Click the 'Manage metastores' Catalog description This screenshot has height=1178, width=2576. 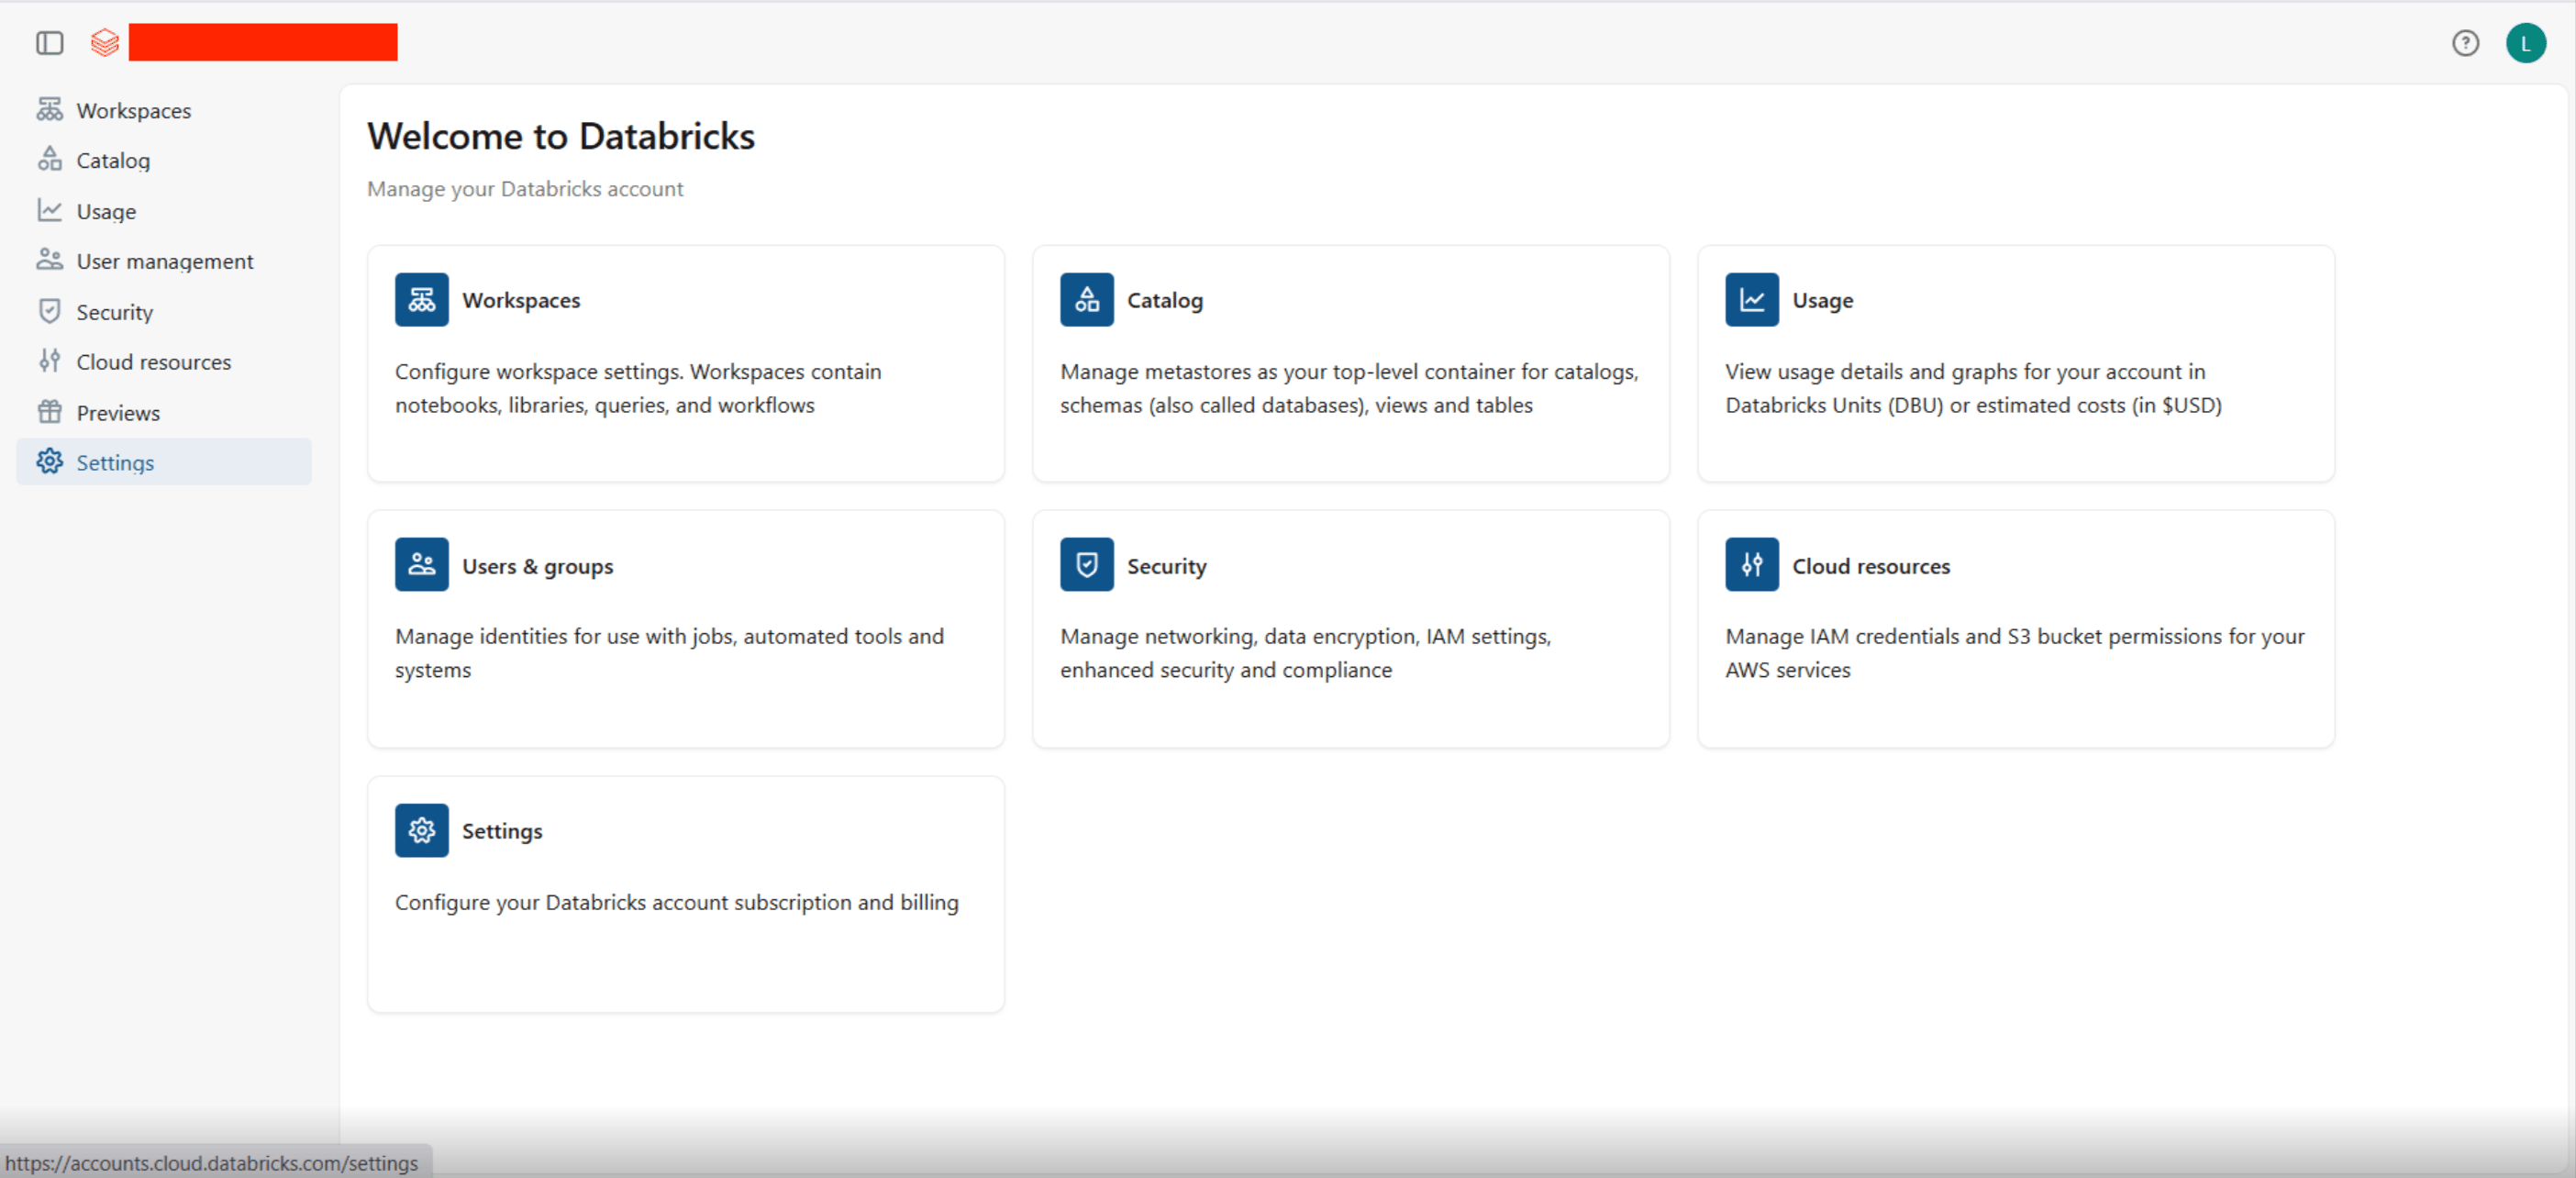[x=1349, y=388]
